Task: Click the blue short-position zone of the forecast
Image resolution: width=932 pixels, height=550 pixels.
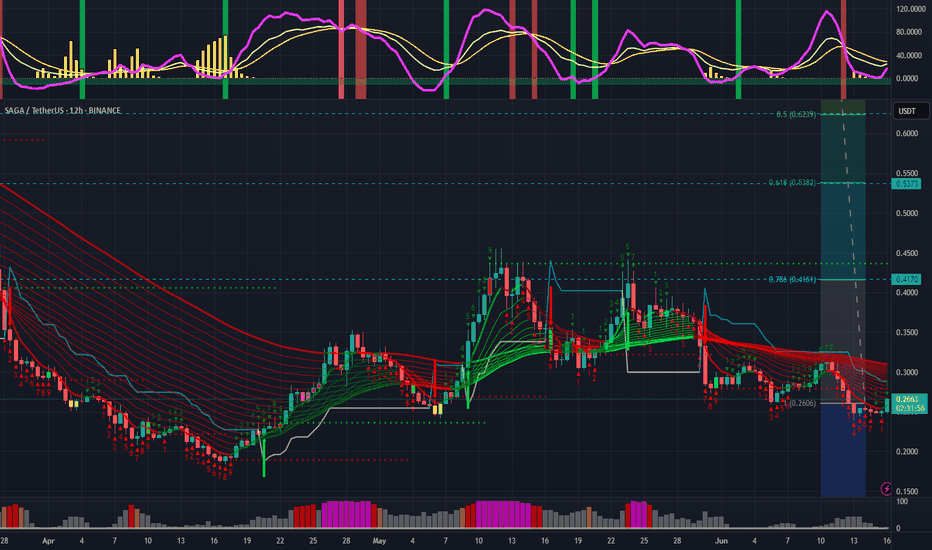Action: [x=843, y=450]
